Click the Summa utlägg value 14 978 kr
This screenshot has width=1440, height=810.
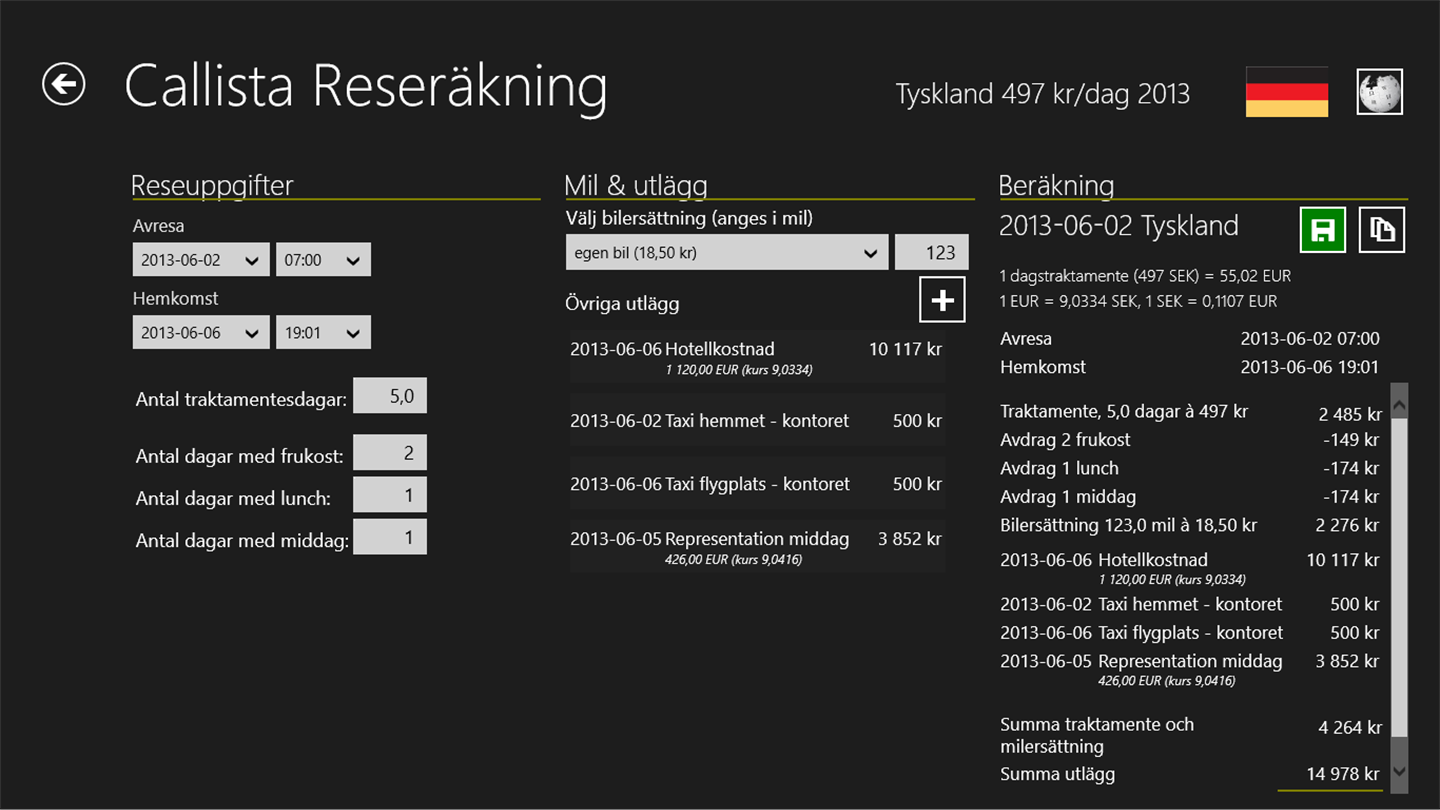pos(1343,774)
